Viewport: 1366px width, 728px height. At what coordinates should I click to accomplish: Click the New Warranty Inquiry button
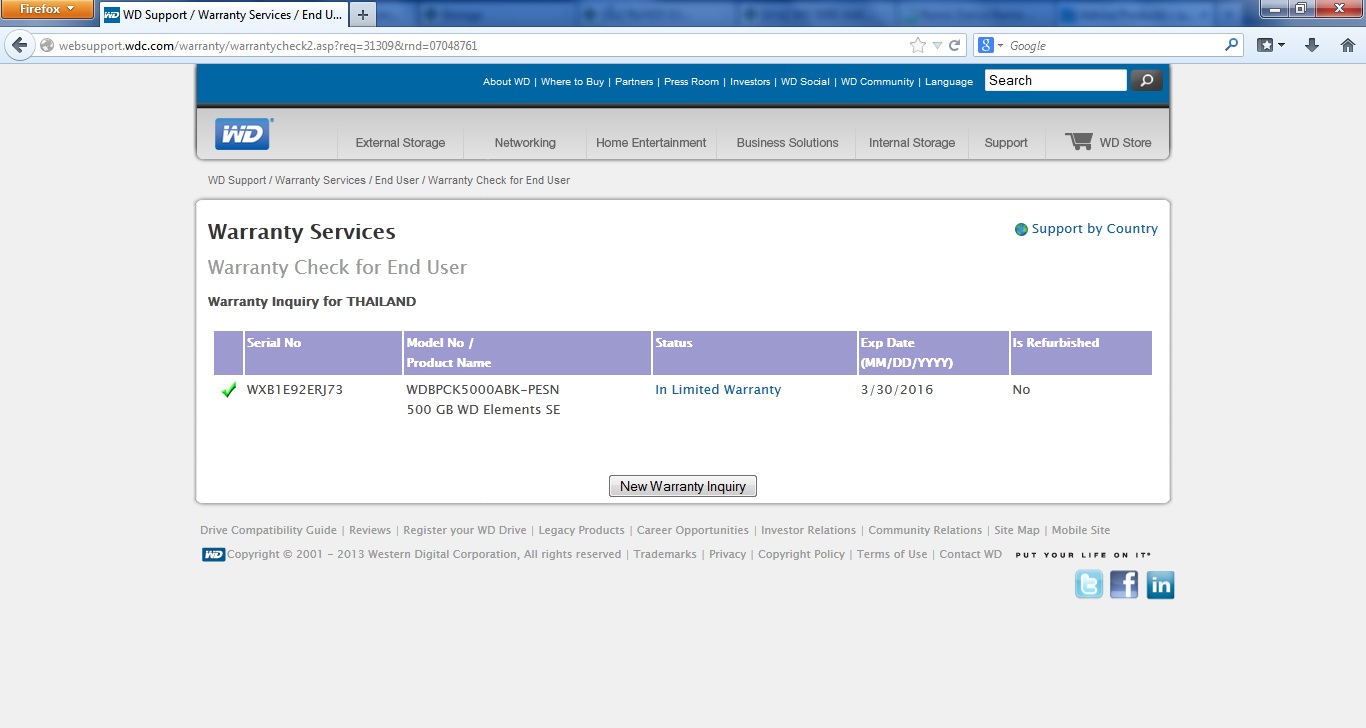coord(683,486)
